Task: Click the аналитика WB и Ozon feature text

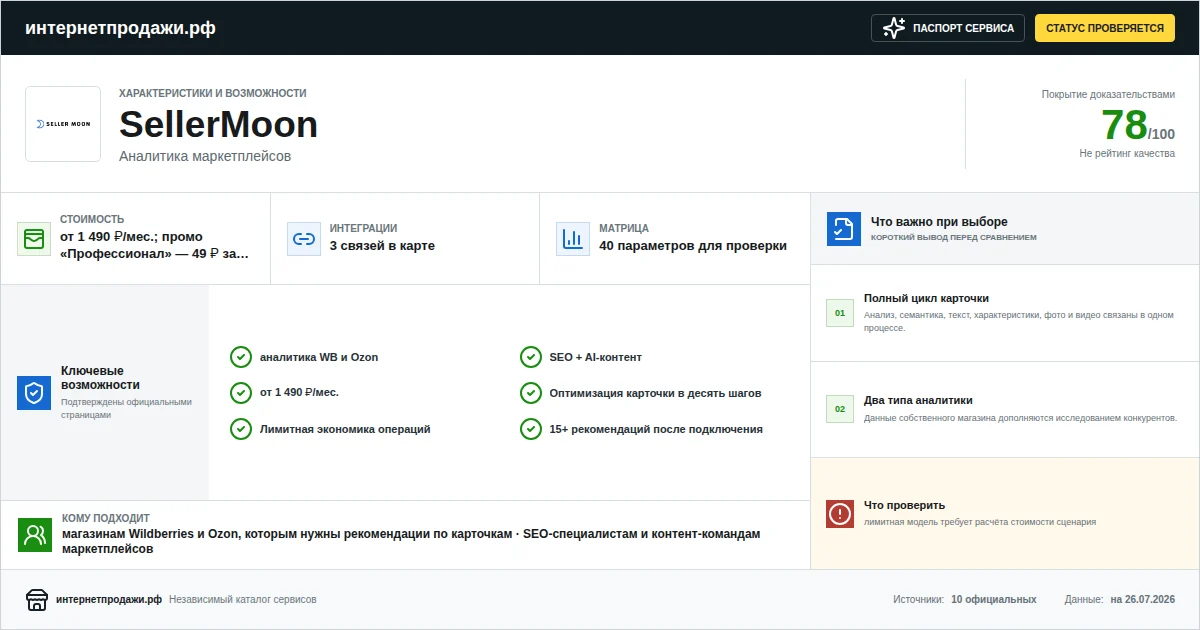Action: coord(319,357)
